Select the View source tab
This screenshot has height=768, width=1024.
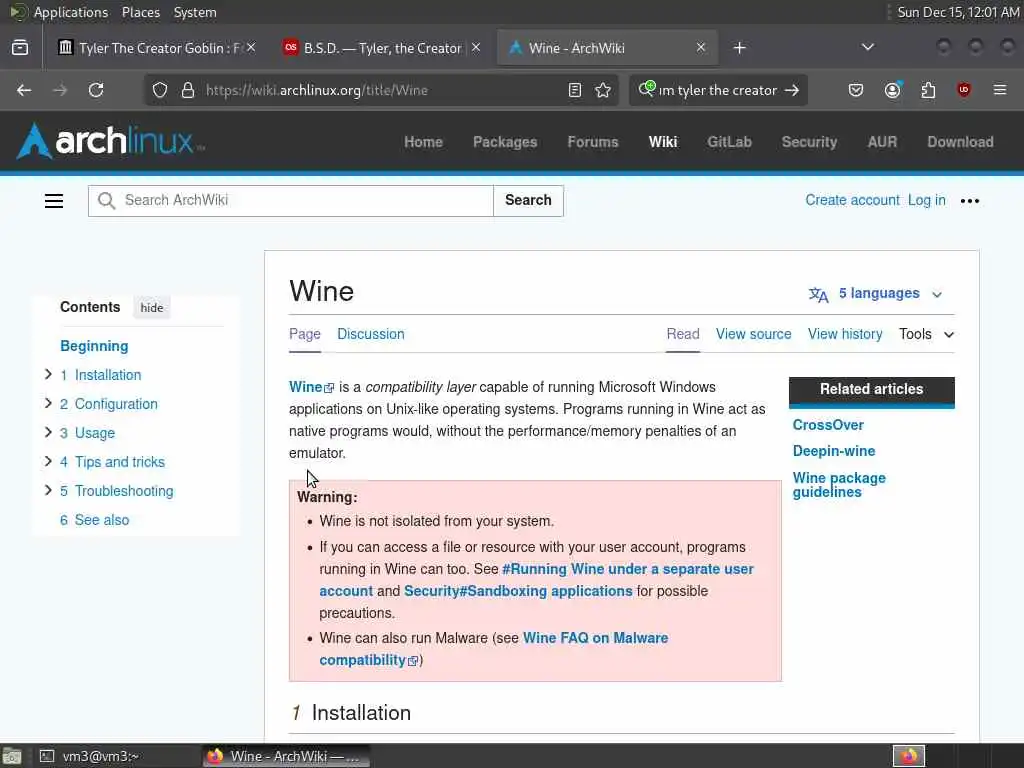tap(753, 334)
